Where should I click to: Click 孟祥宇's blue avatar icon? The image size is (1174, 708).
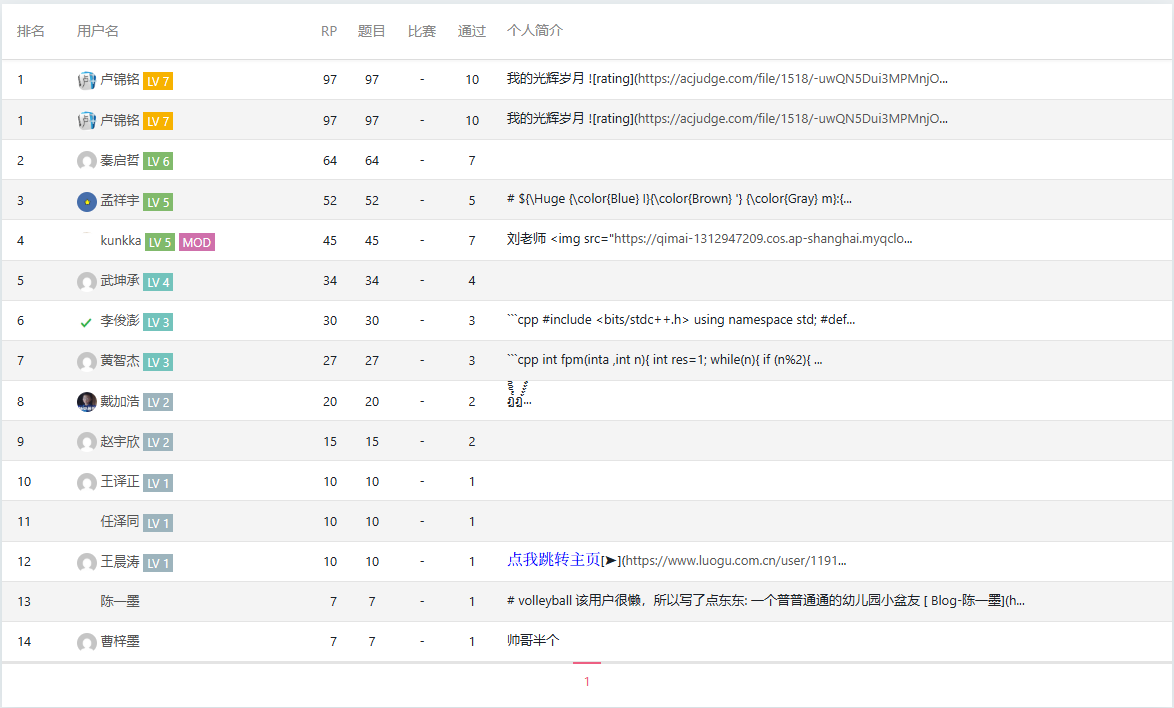click(87, 201)
